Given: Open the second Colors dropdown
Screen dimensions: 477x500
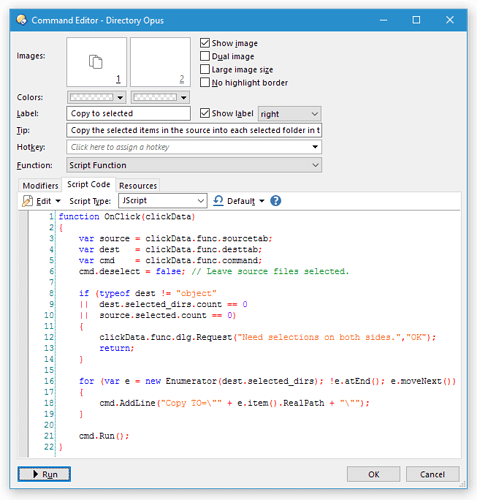Looking at the screenshot, I should (x=160, y=97).
